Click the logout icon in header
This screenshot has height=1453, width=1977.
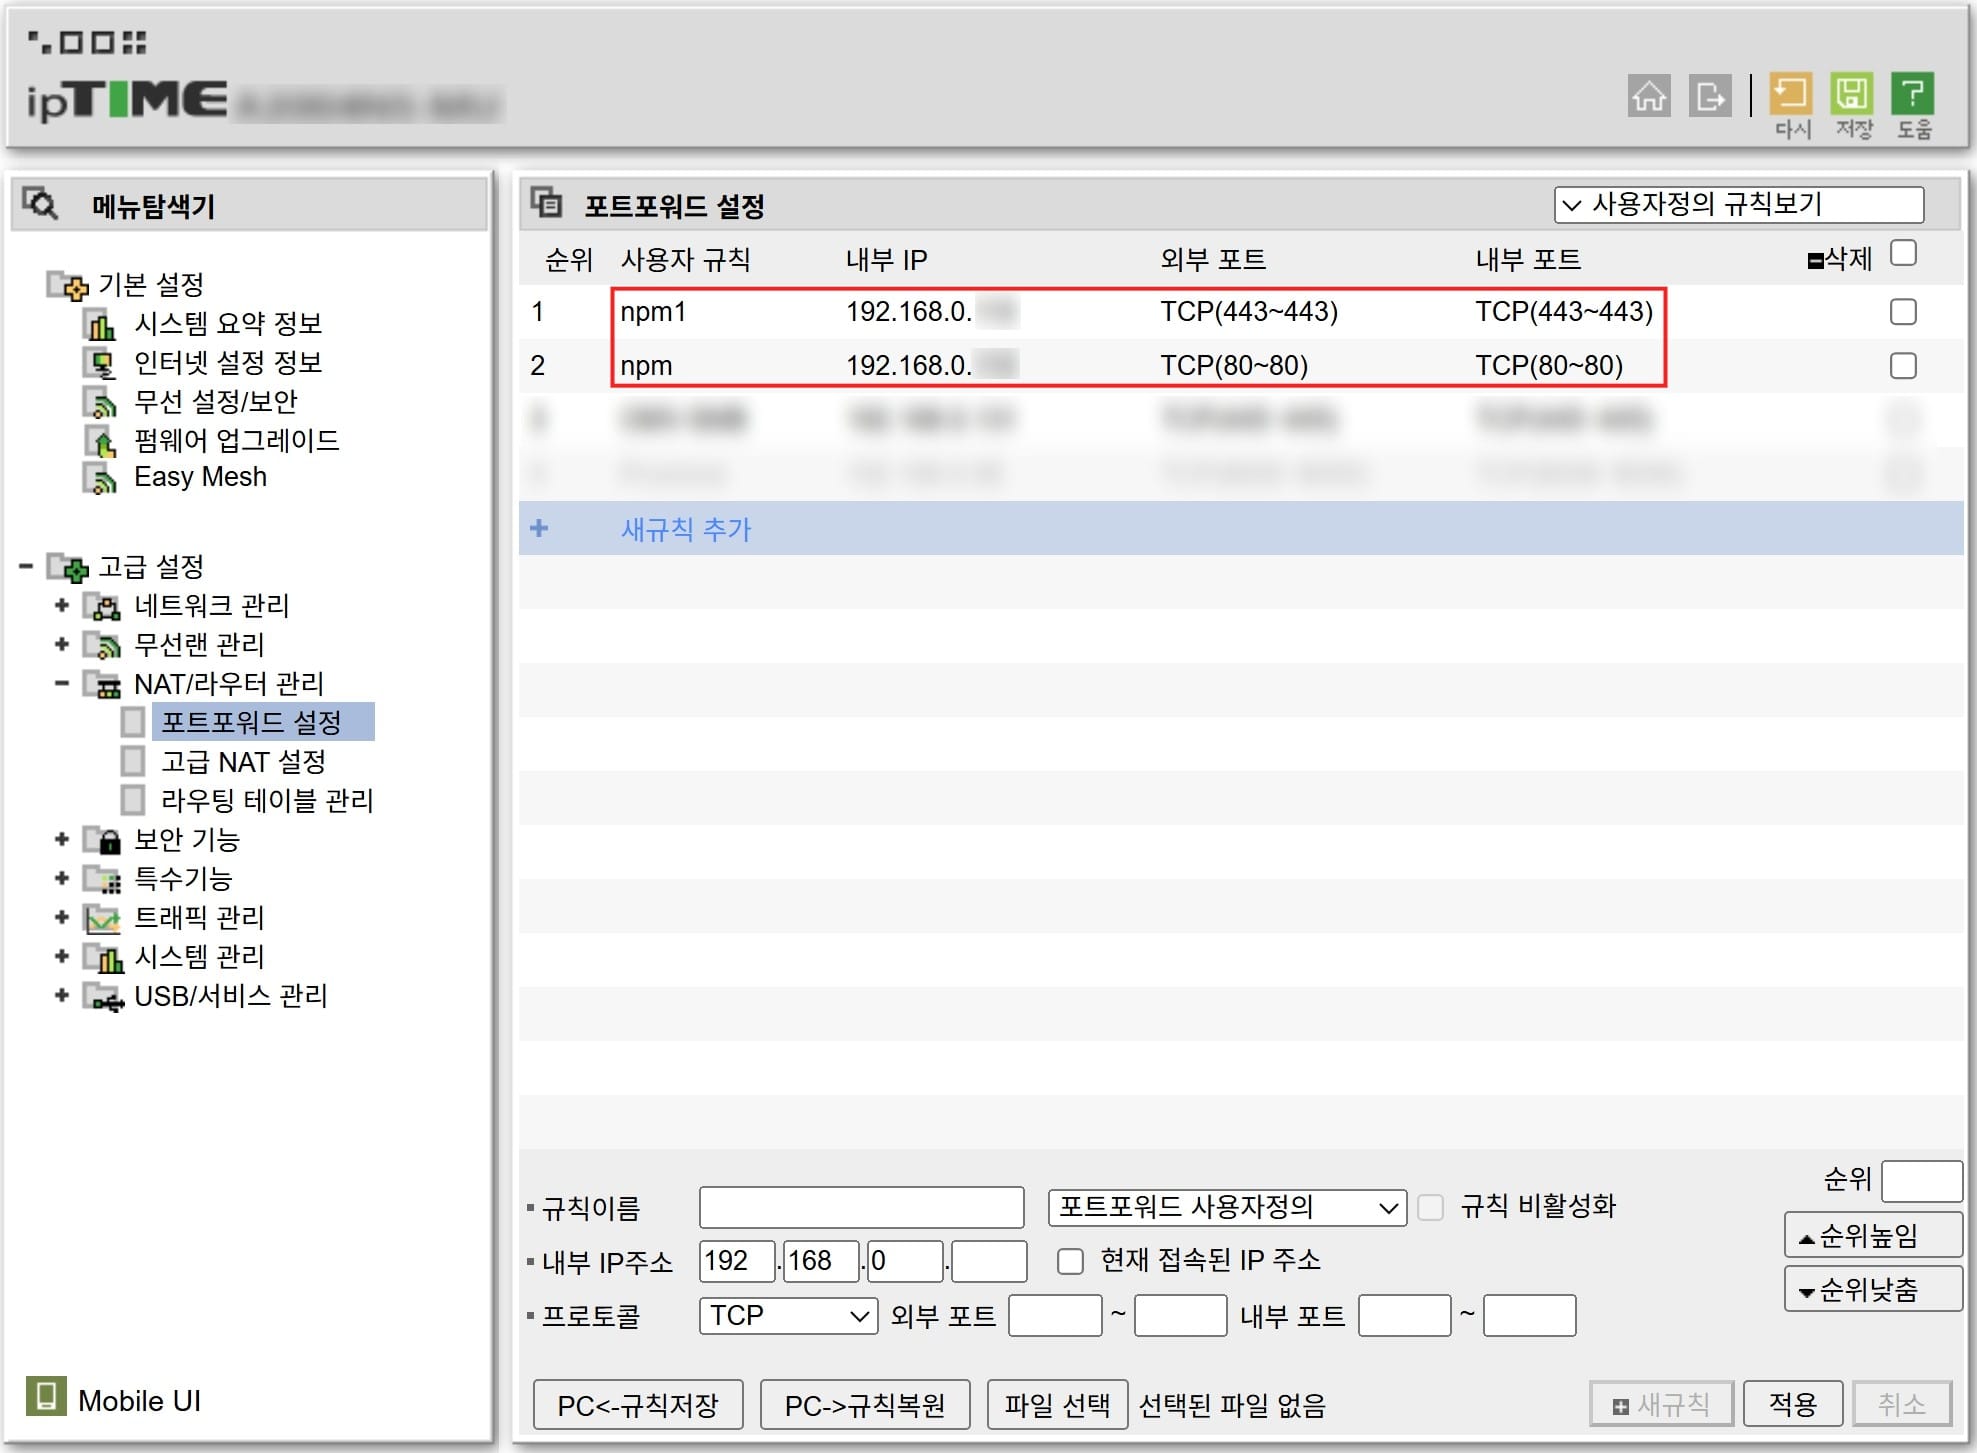click(1709, 96)
